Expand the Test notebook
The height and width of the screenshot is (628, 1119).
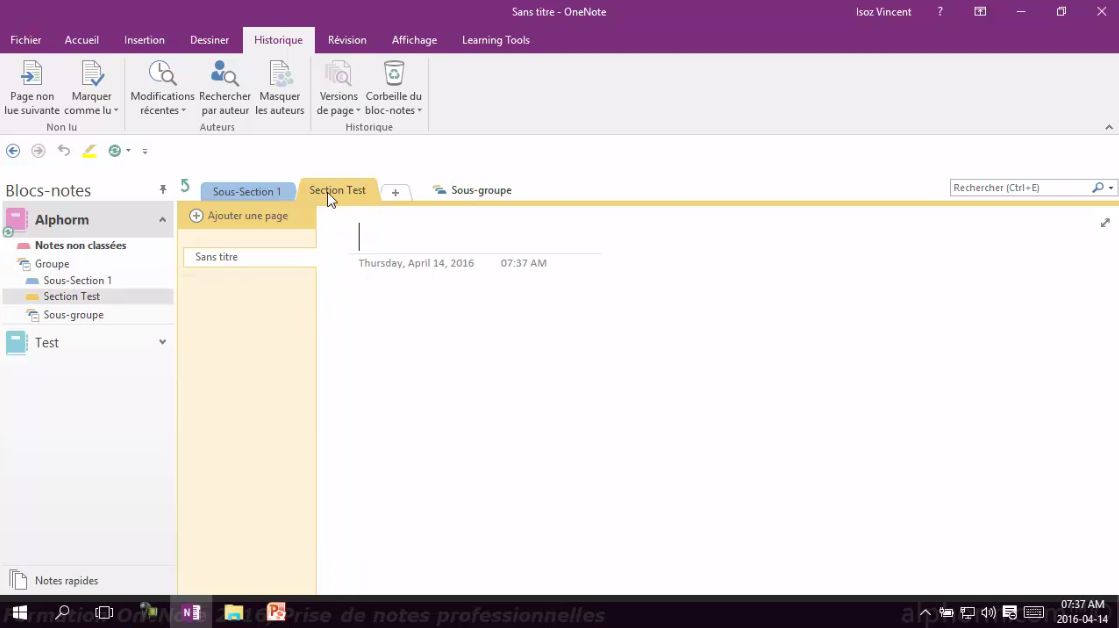161,342
